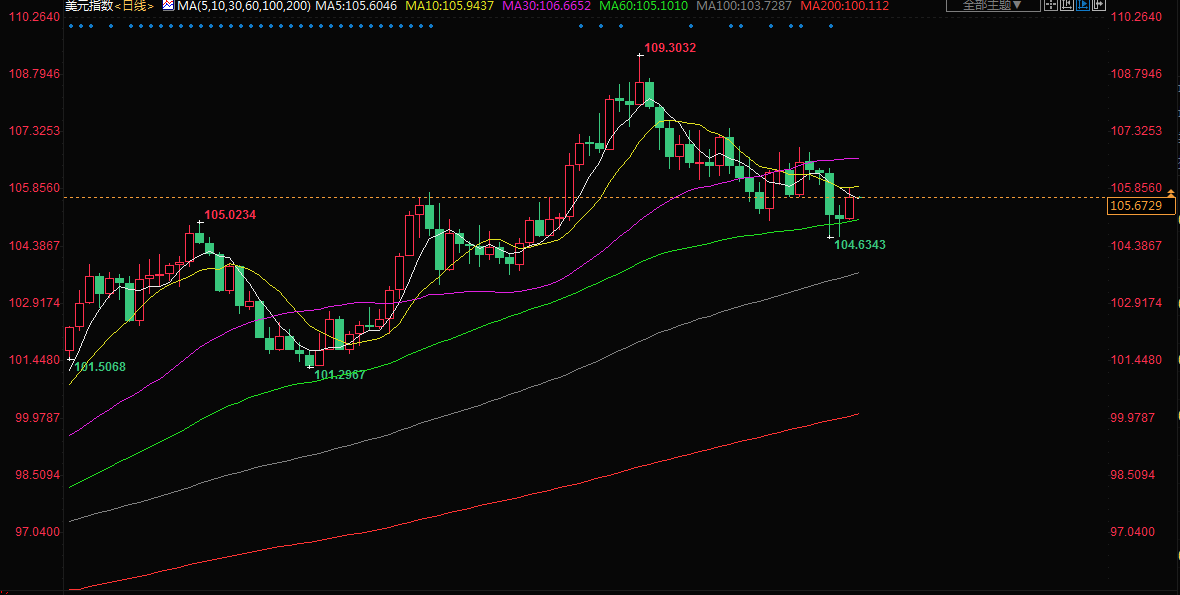Image resolution: width=1180 pixels, height=595 pixels.
Task: Click the magenta MA30:106.6652 label
Action: tap(546, 6)
